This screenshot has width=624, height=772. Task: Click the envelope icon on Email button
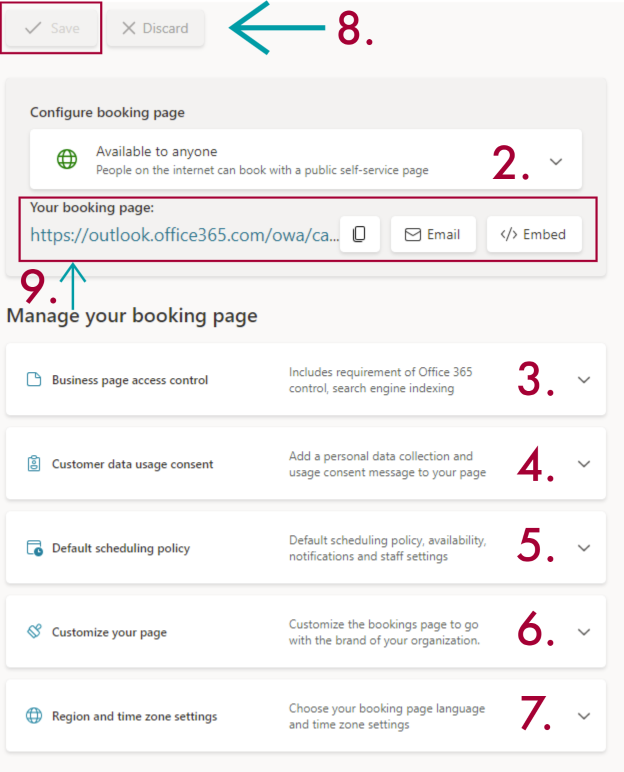tap(413, 235)
